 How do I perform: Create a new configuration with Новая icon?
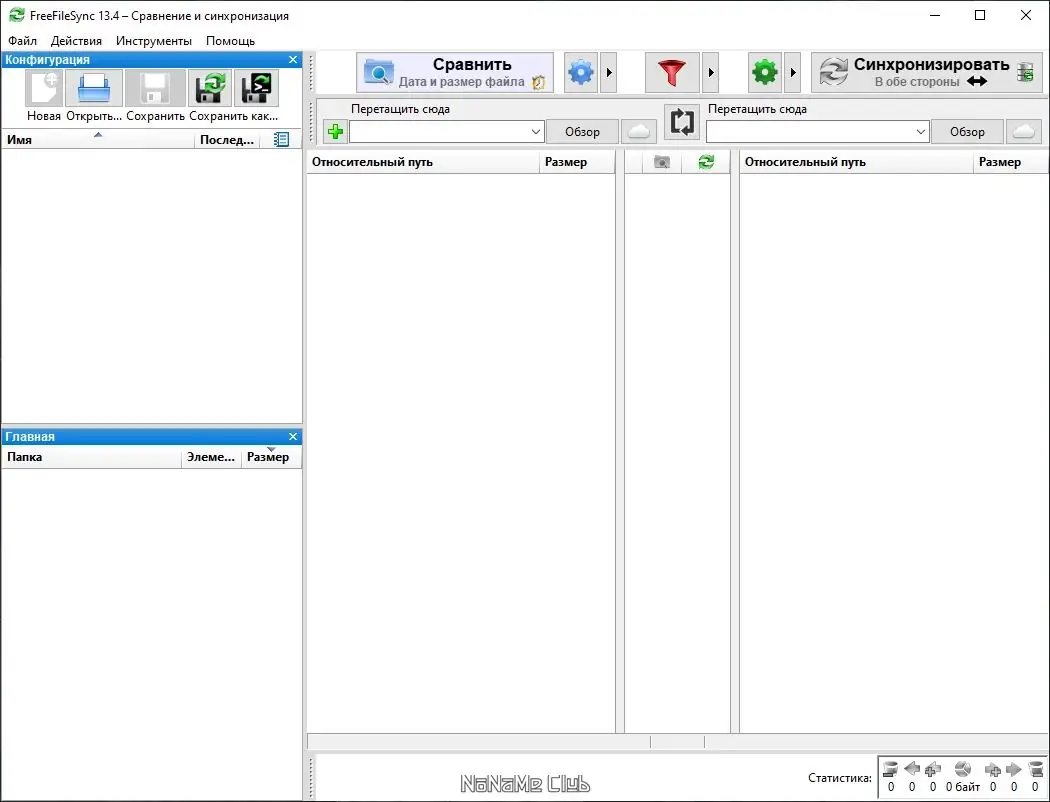point(44,88)
